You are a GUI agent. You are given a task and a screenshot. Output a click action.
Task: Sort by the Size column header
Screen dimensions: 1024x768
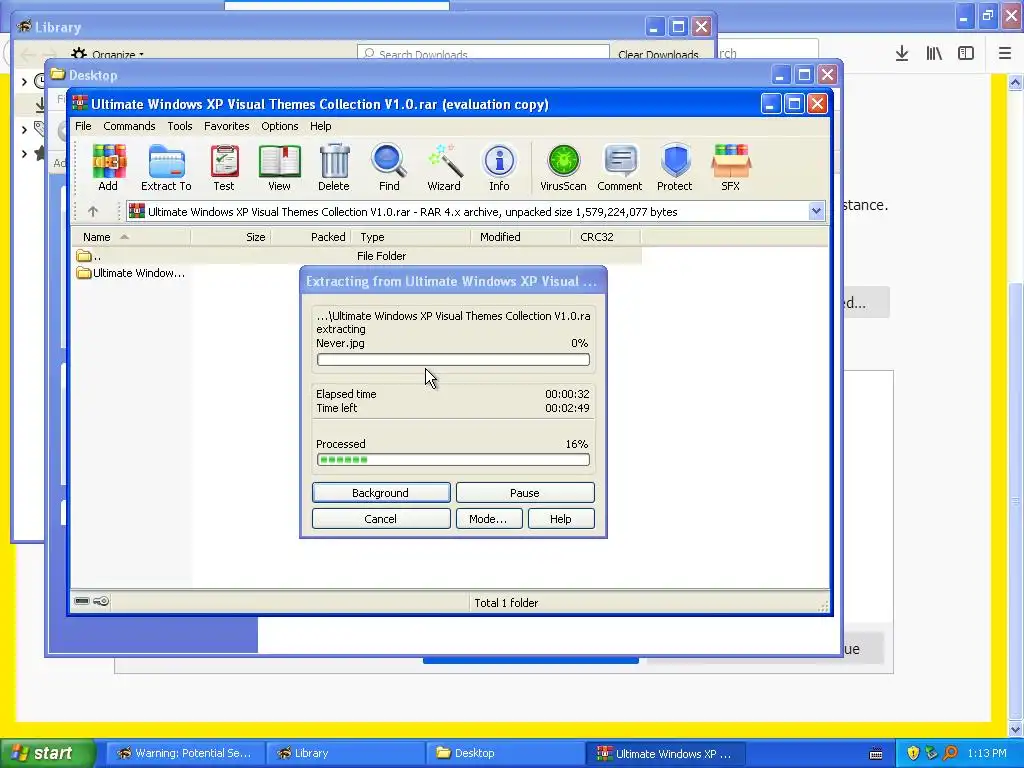[x=231, y=237]
